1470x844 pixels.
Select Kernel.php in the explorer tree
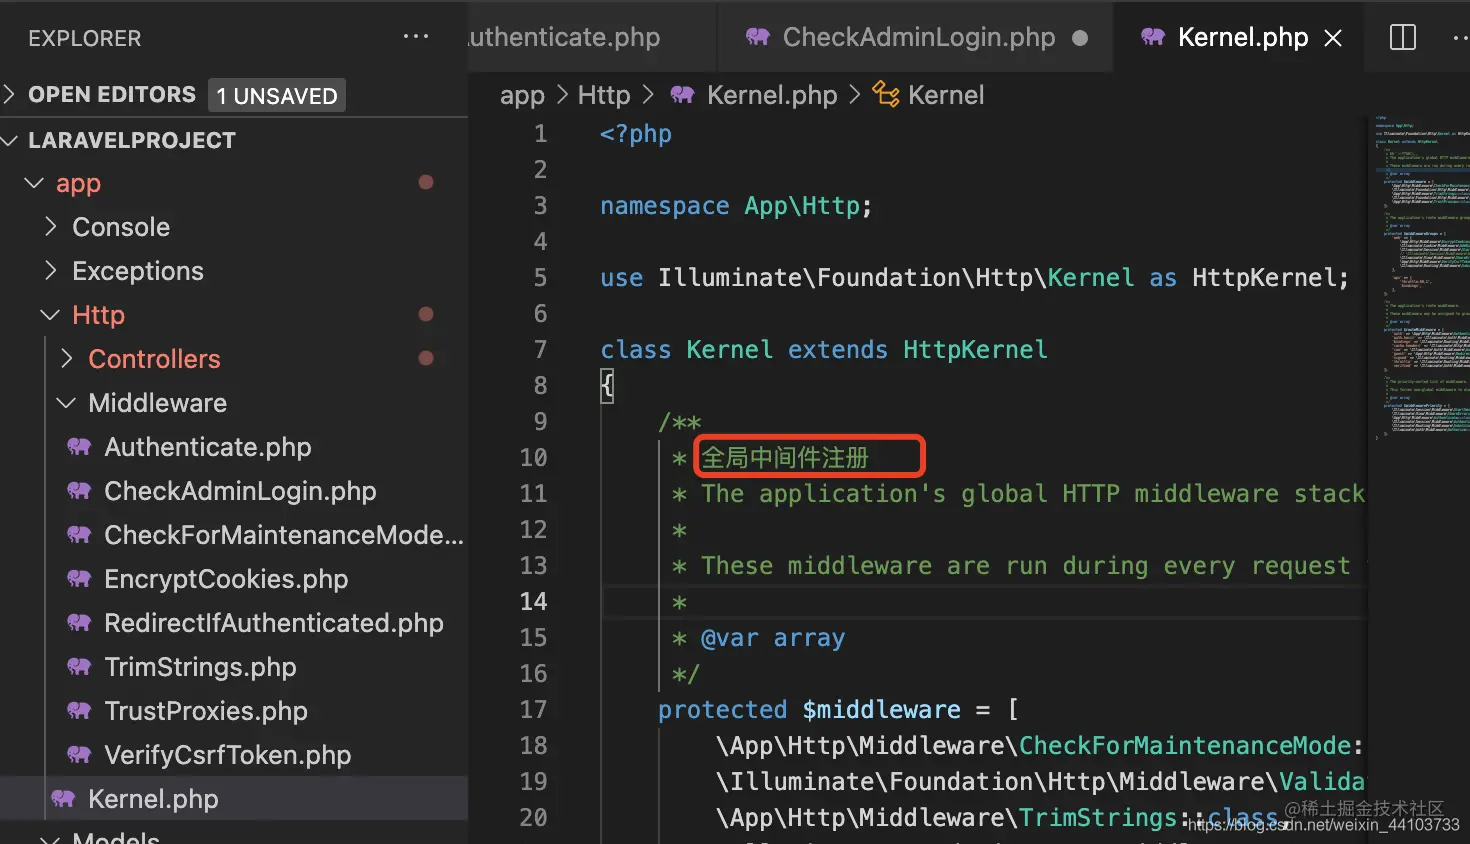click(x=234, y=799)
